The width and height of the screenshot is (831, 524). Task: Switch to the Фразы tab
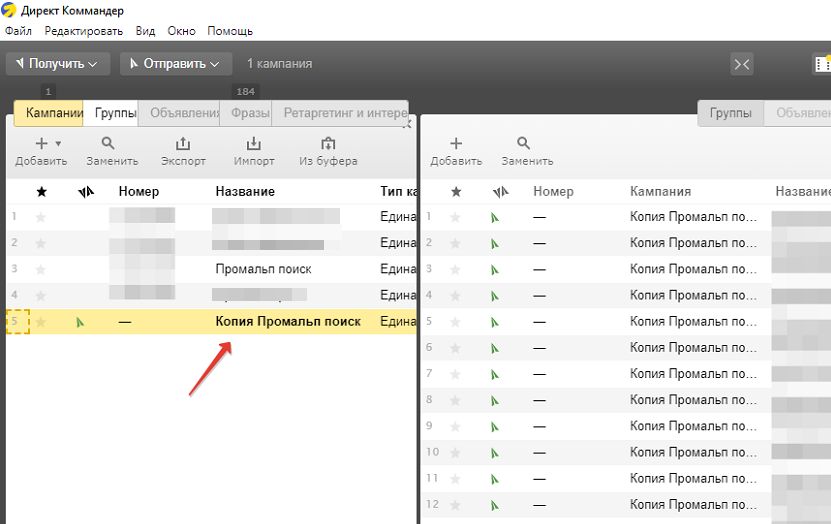coord(246,113)
